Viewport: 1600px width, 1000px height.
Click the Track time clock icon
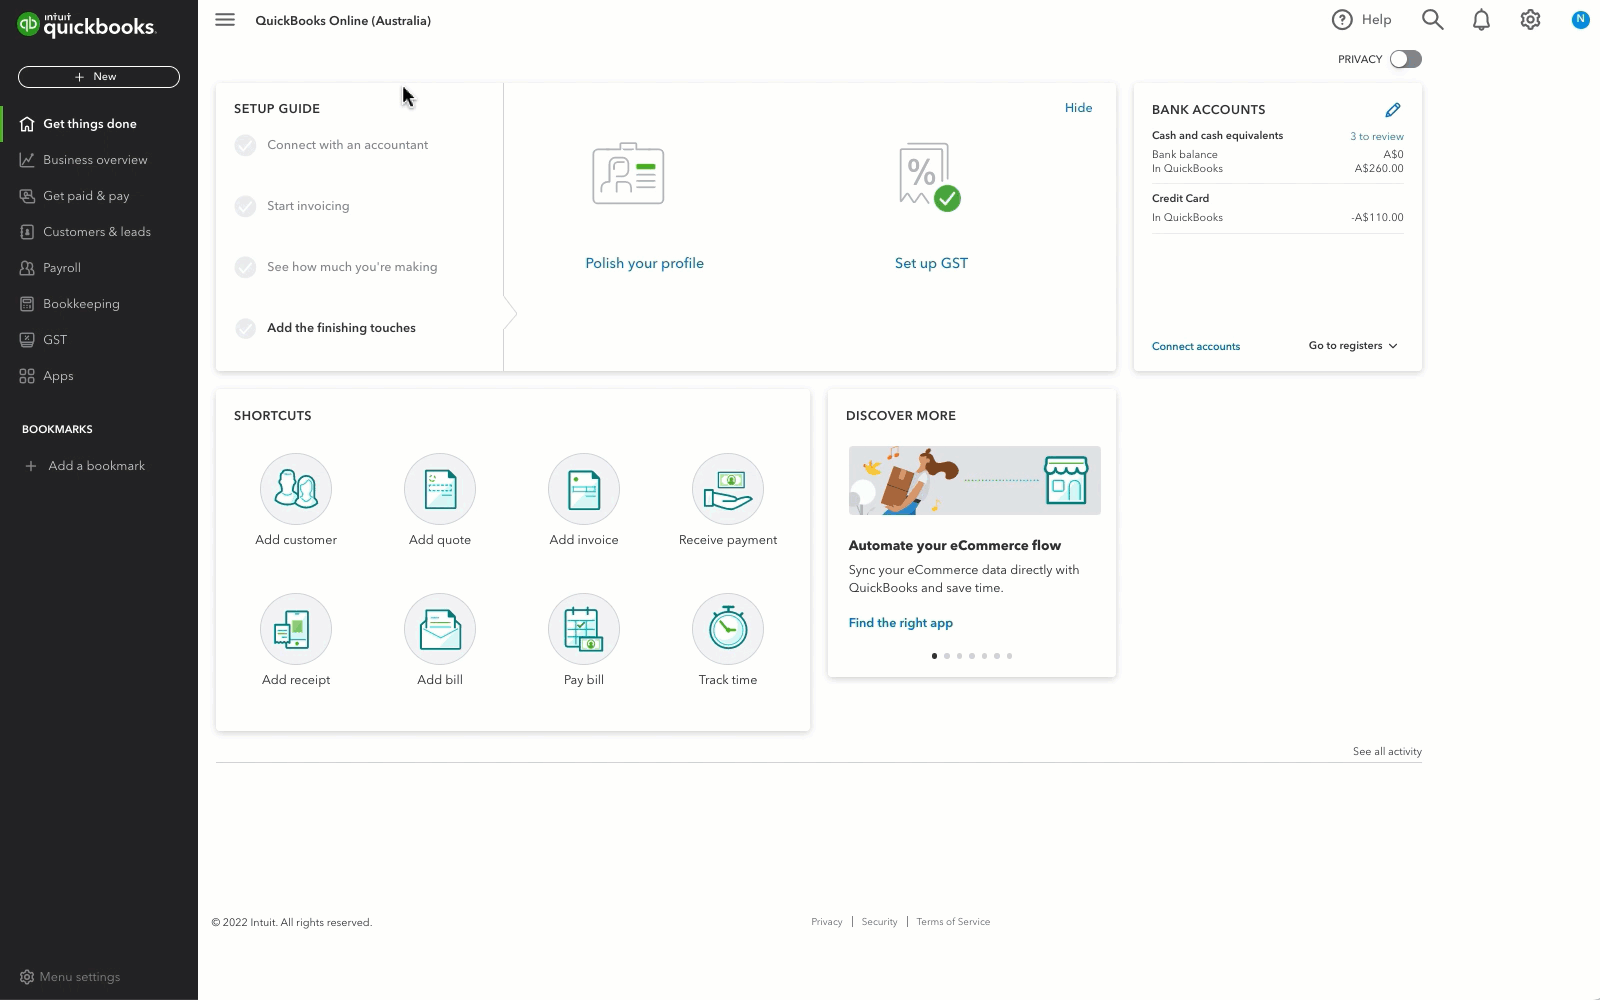728,629
